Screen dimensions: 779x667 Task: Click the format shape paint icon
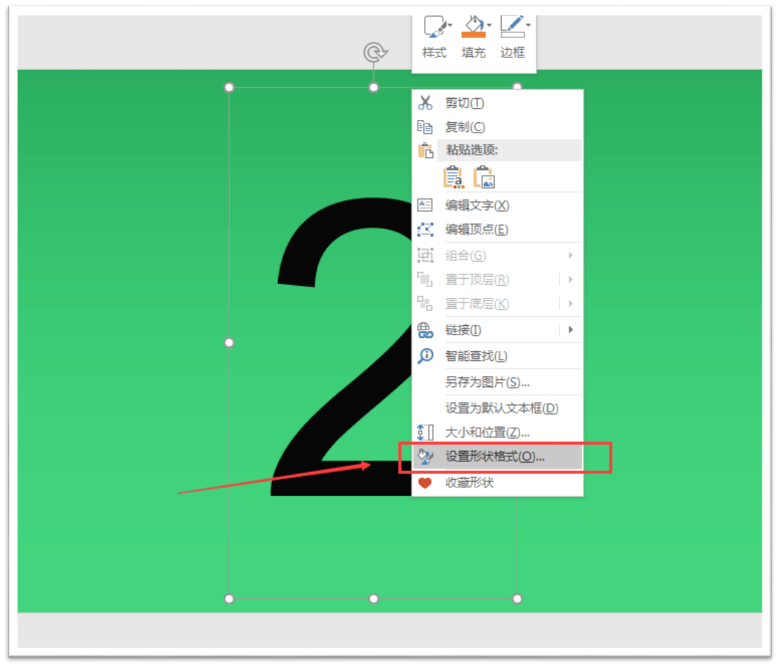[425, 457]
